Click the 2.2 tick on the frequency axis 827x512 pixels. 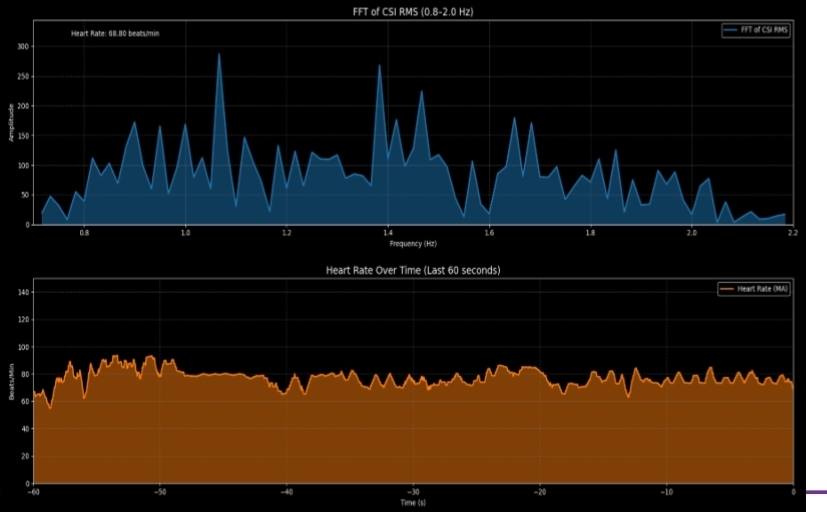792,233
